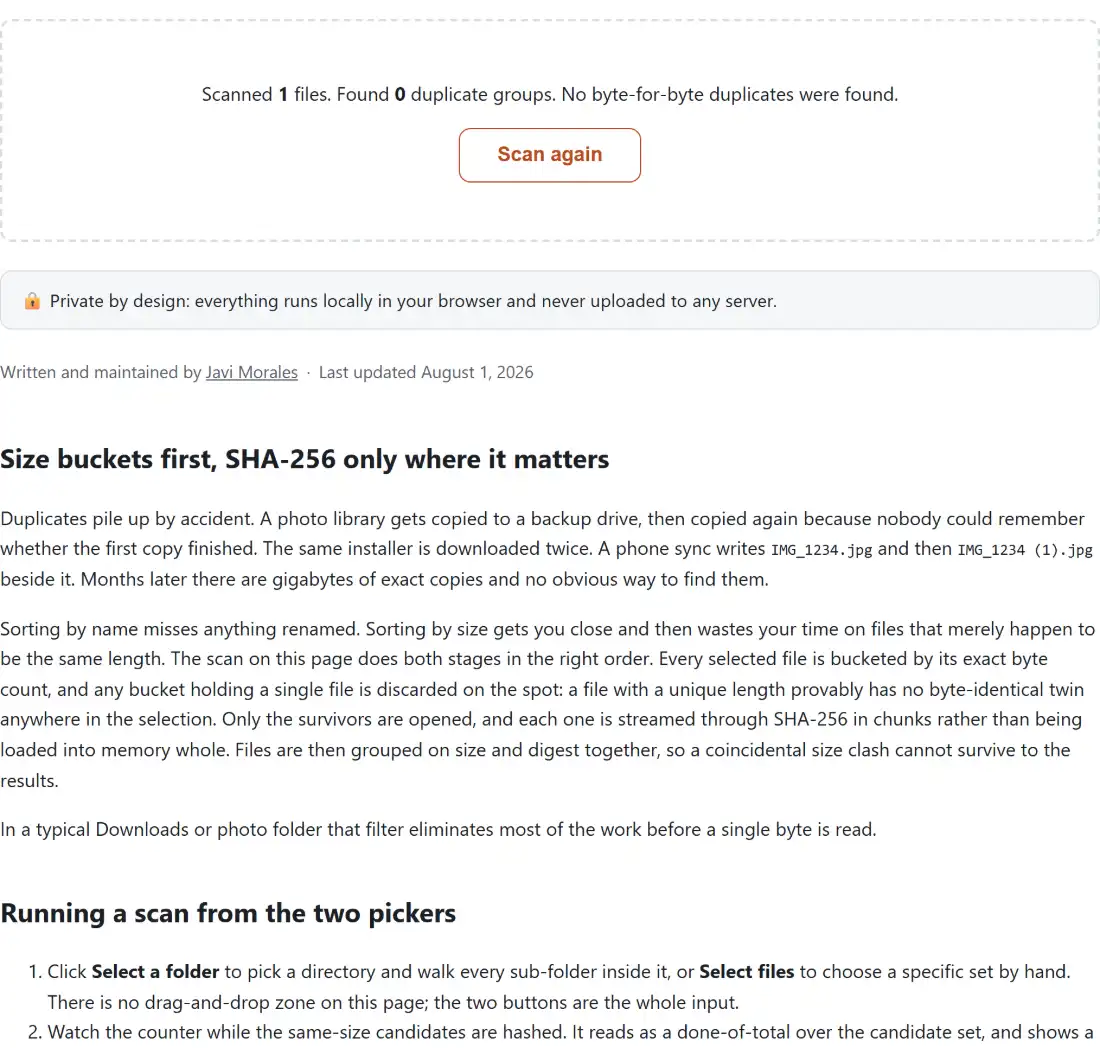Click the 'Written and maintained by' text
Screen dimensions: 1100x1048
tap(101, 372)
